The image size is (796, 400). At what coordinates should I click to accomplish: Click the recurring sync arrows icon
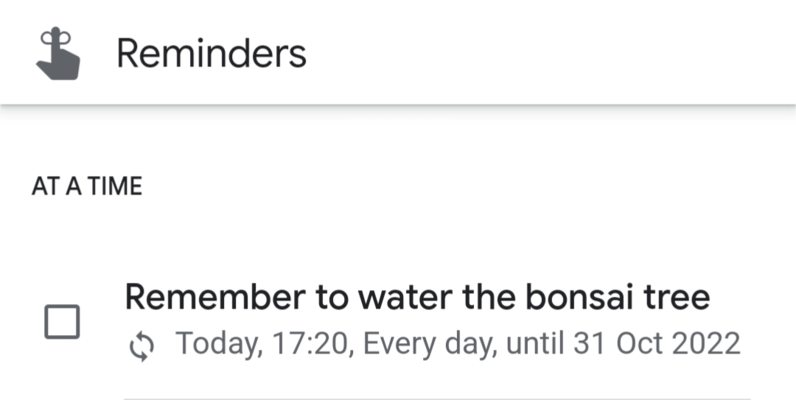coord(143,346)
